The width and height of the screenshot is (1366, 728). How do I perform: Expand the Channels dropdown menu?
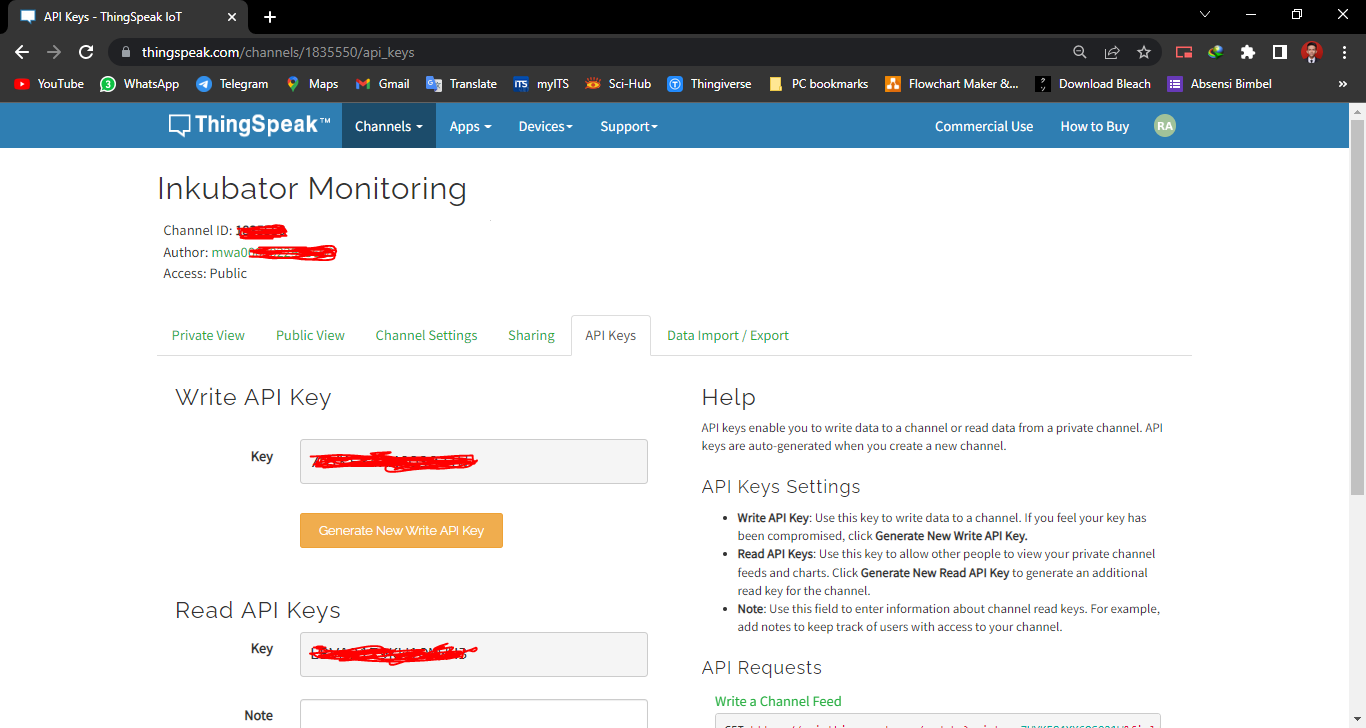click(388, 126)
